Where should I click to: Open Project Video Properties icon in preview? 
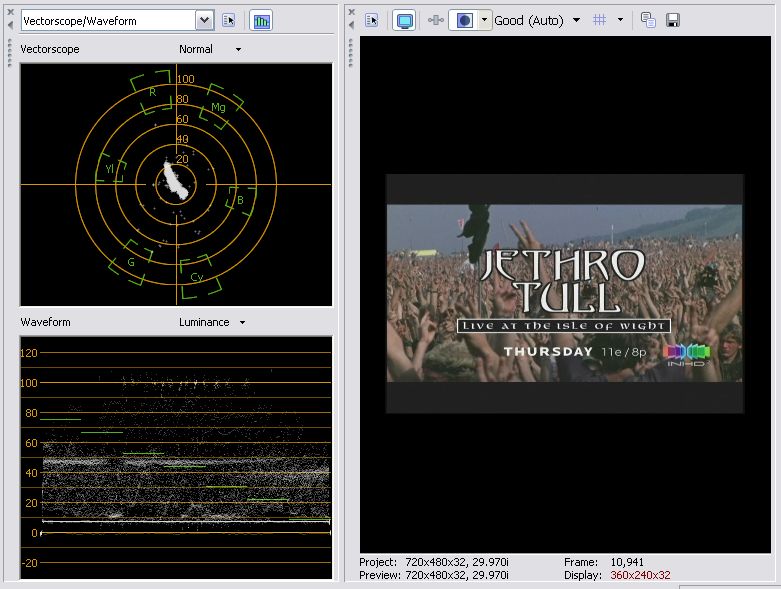pyautogui.click(x=372, y=20)
